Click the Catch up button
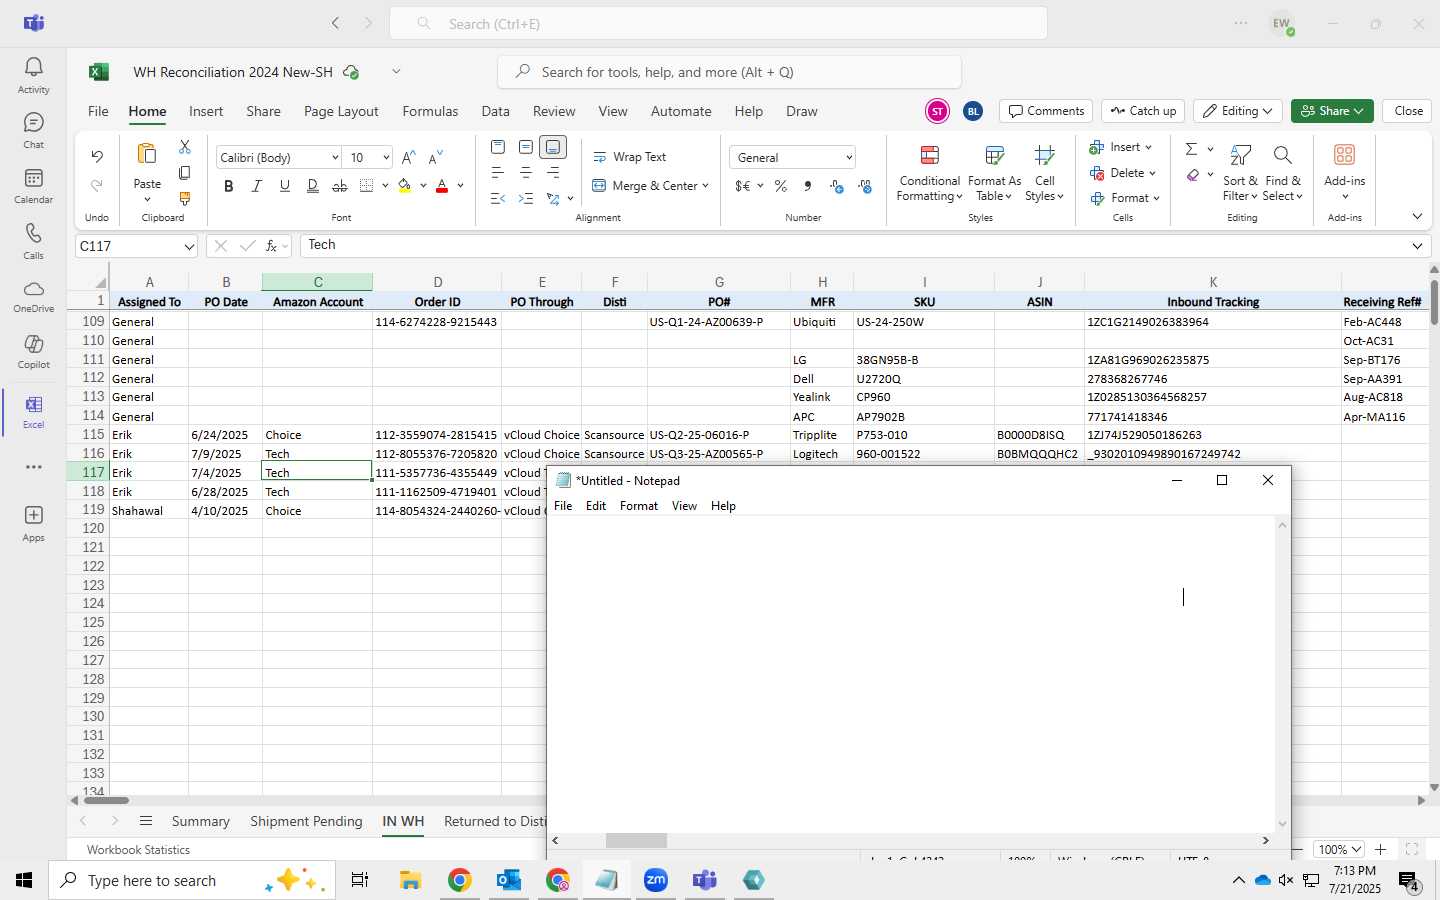This screenshot has height=900, width=1440. tap(1143, 111)
